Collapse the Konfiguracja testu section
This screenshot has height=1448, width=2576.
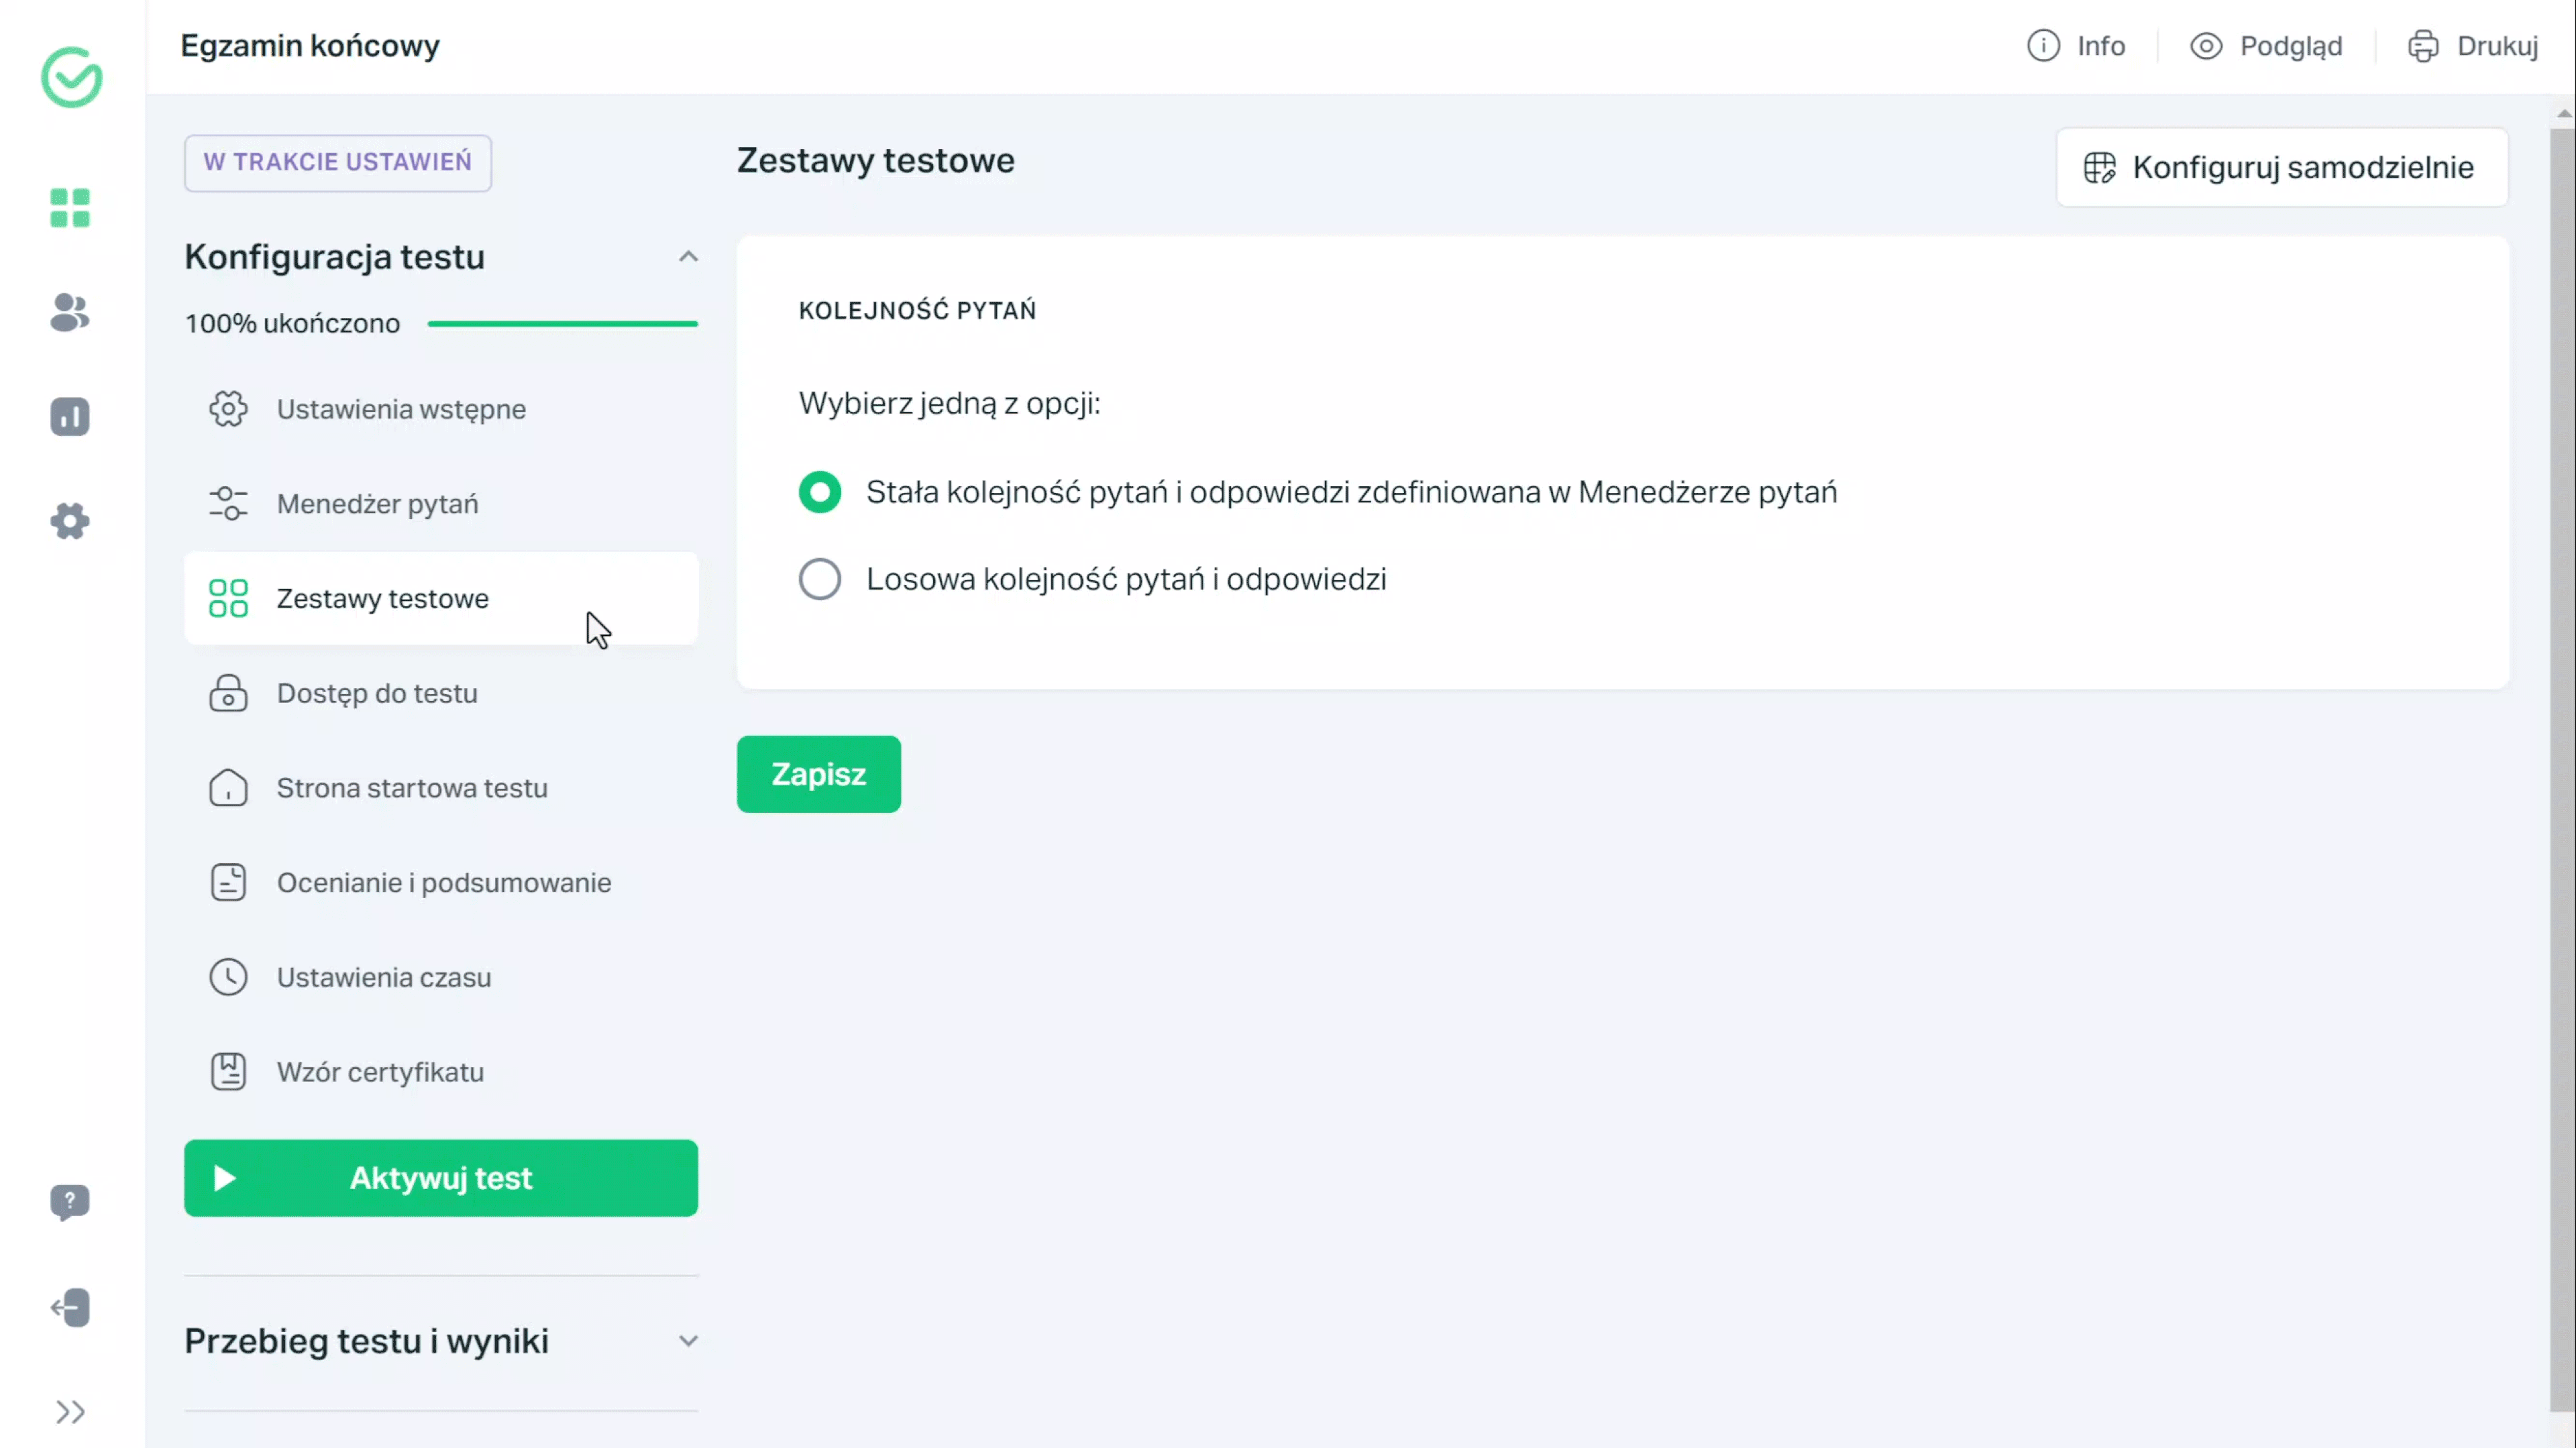[688, 257]
